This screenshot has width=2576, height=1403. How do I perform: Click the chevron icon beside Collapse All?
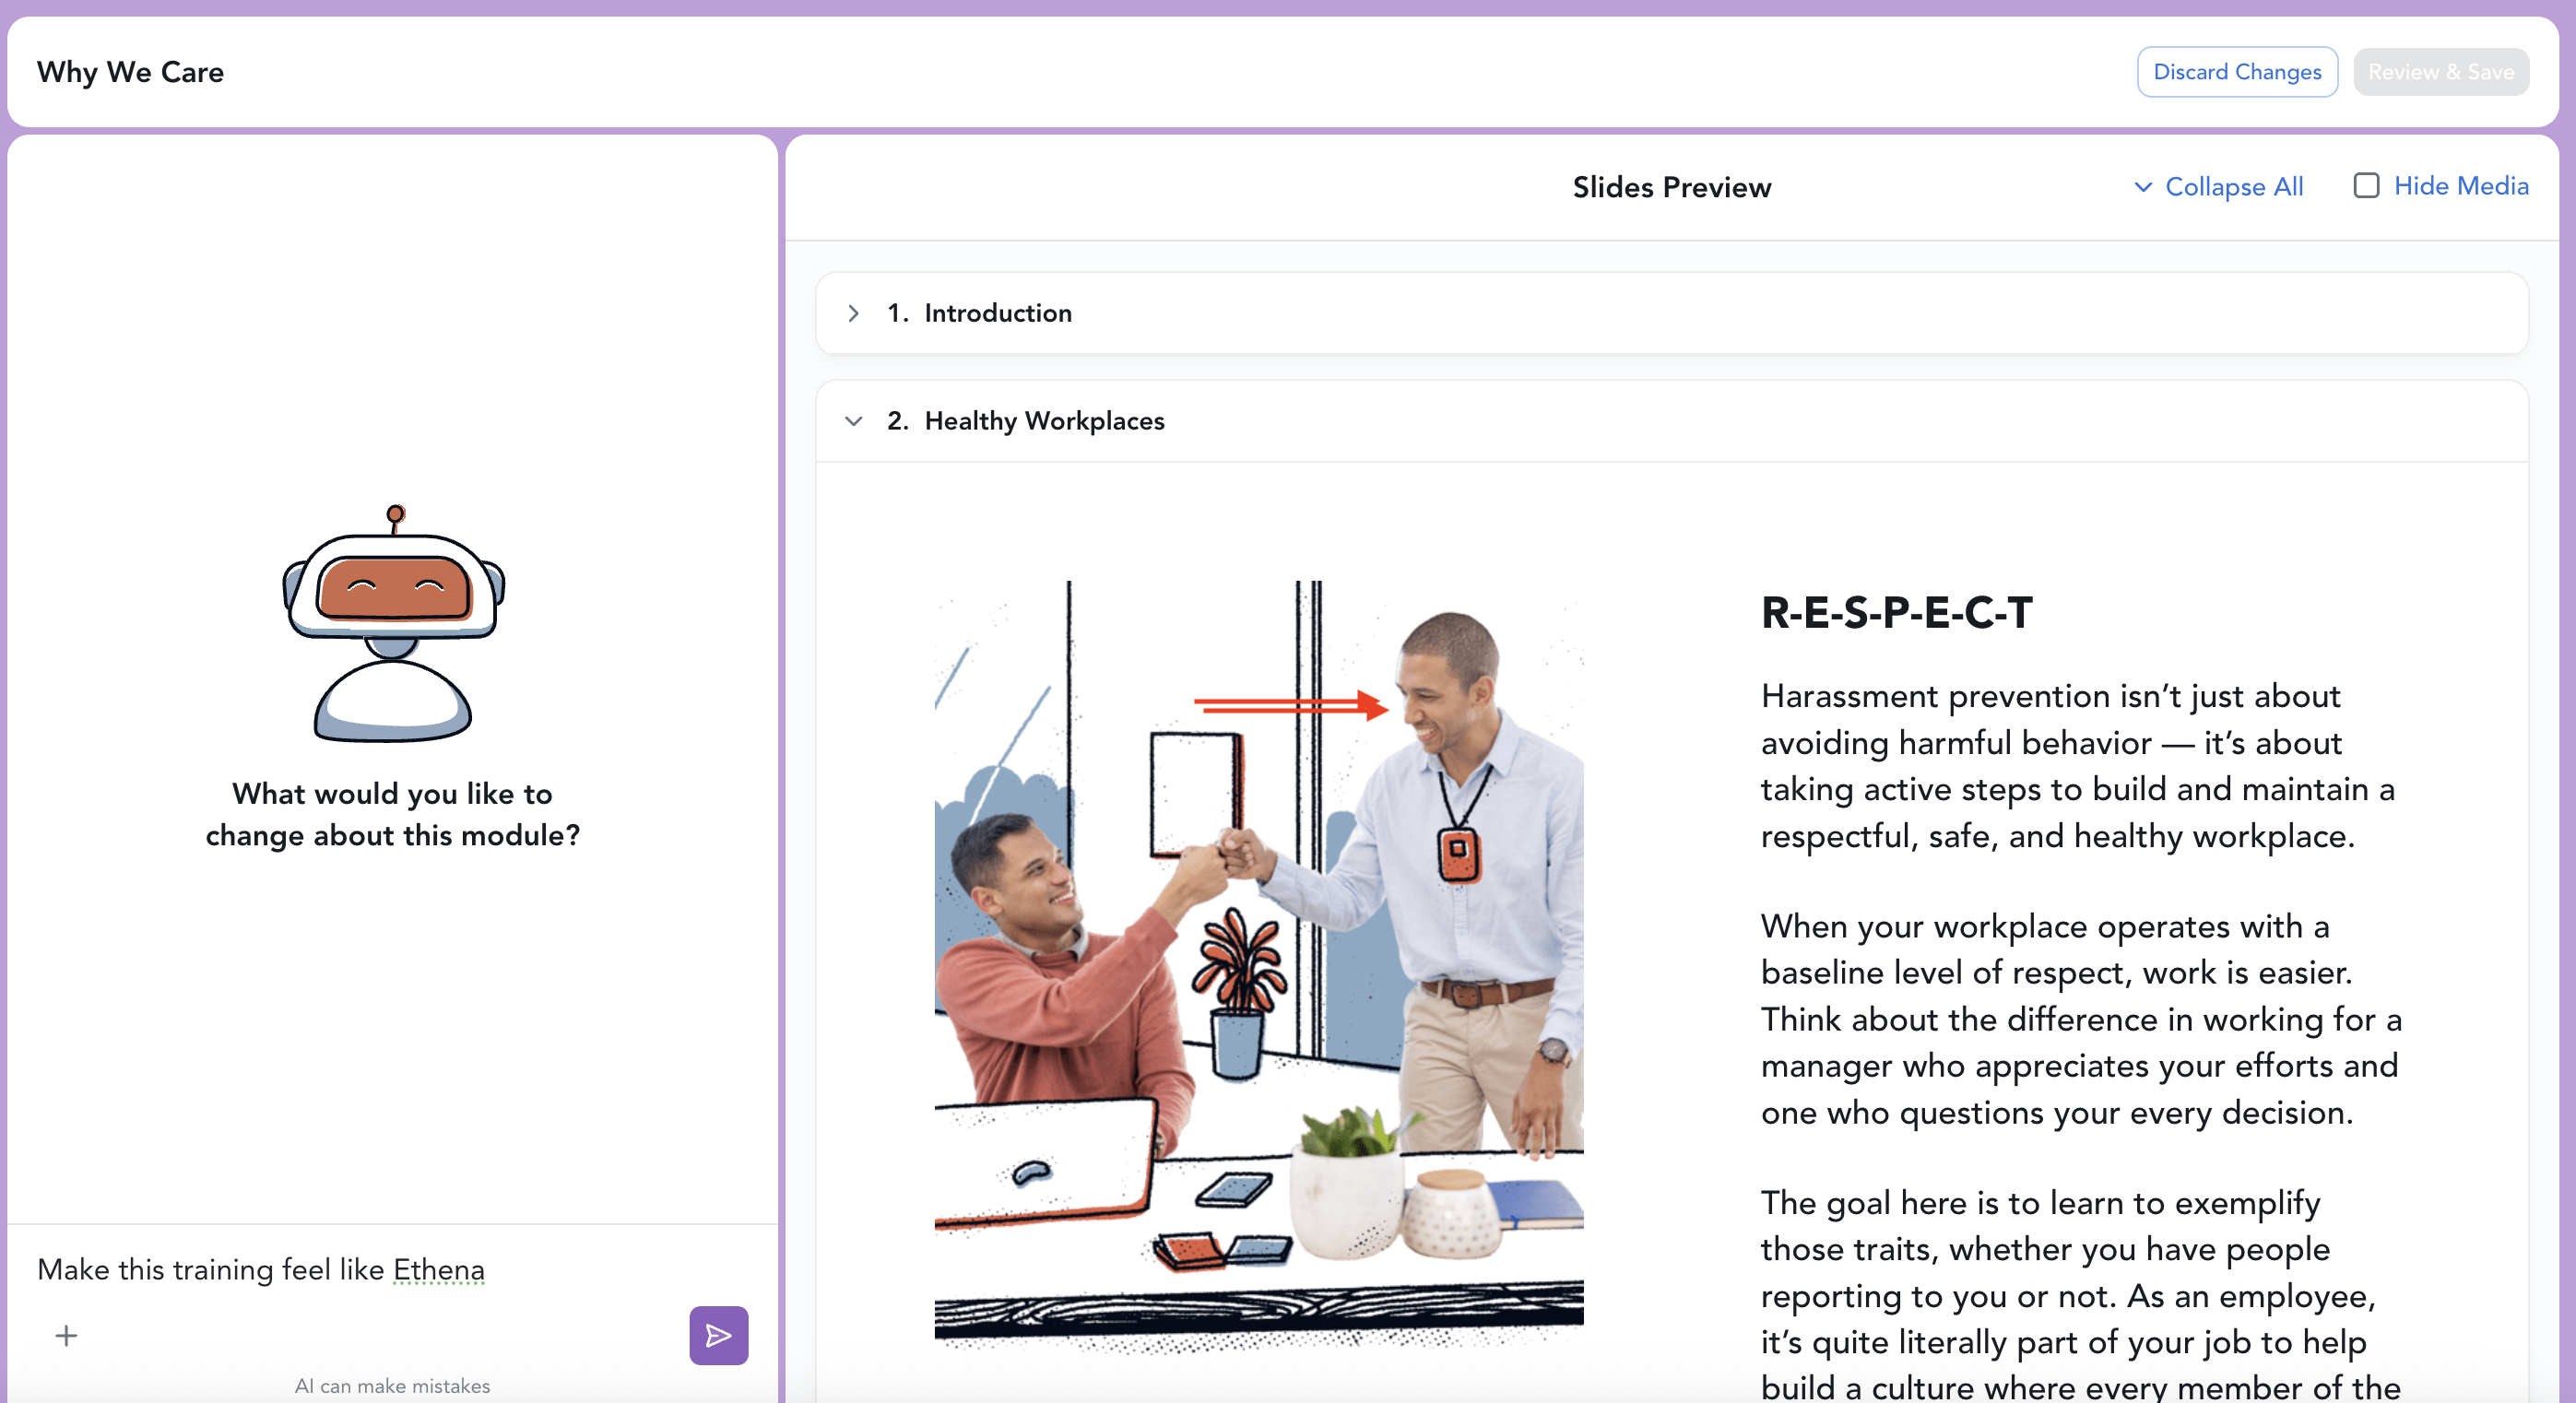(2142, 187)
